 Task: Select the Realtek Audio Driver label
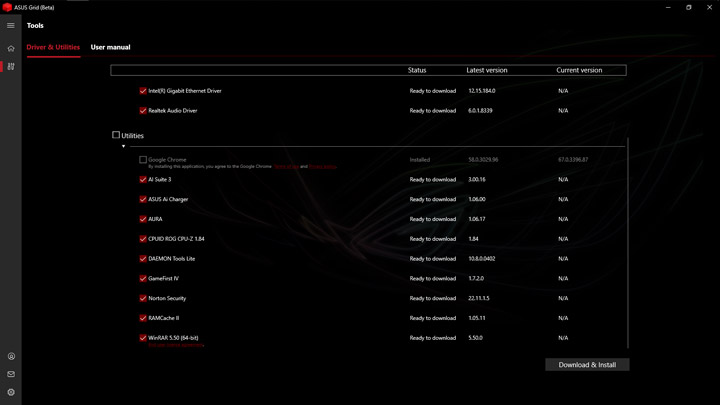[x=173, y=111]
